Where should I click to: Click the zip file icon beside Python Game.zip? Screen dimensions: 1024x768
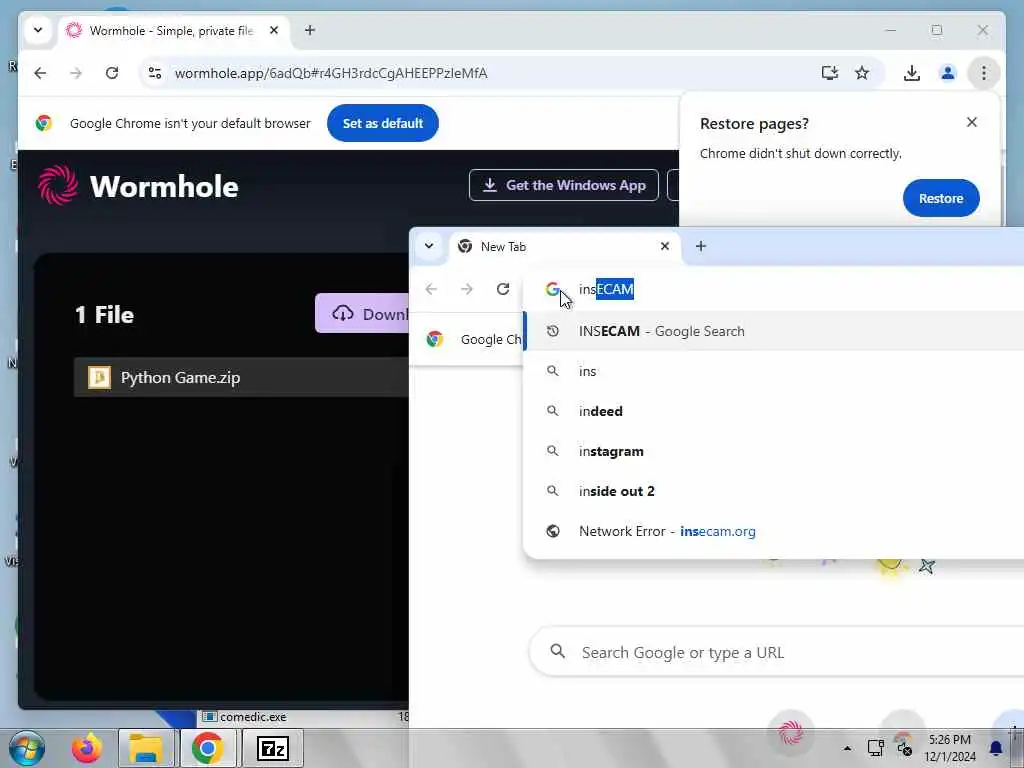pos(99,377)
